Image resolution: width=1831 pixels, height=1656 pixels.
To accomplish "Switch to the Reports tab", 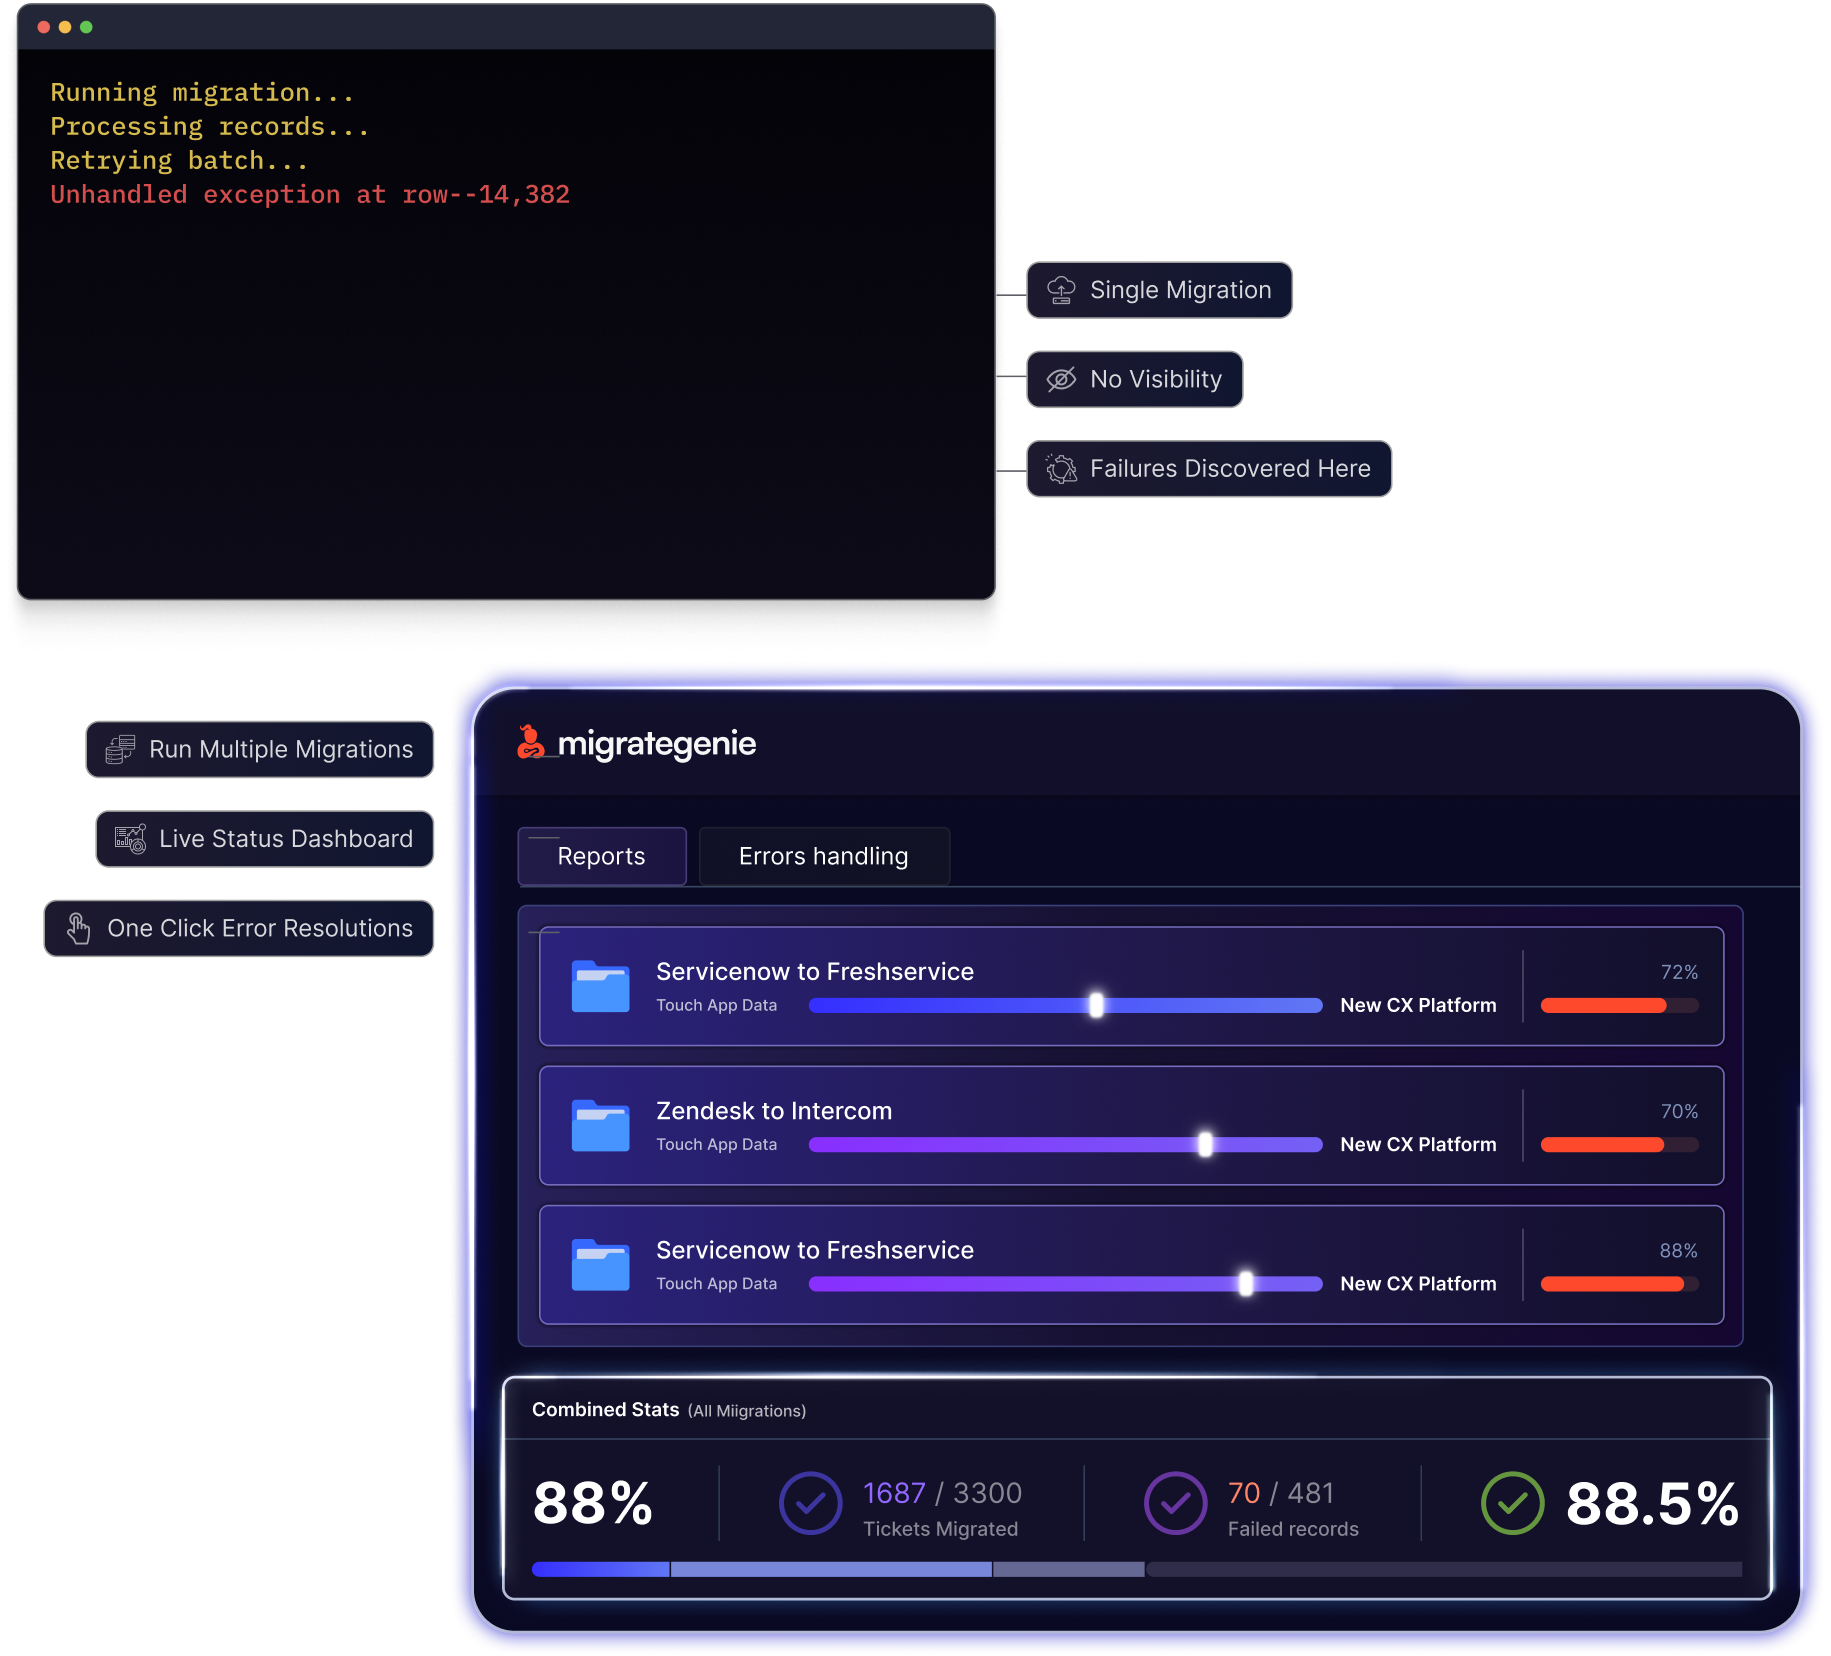I will tap(602, 856).
